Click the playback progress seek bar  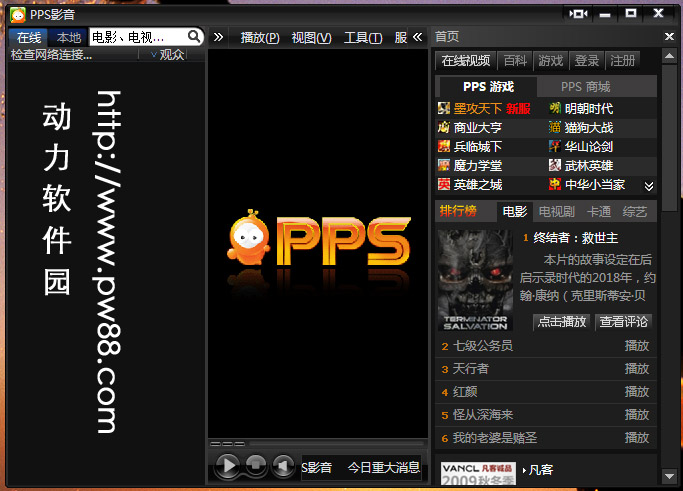click(x=320, y=443)
